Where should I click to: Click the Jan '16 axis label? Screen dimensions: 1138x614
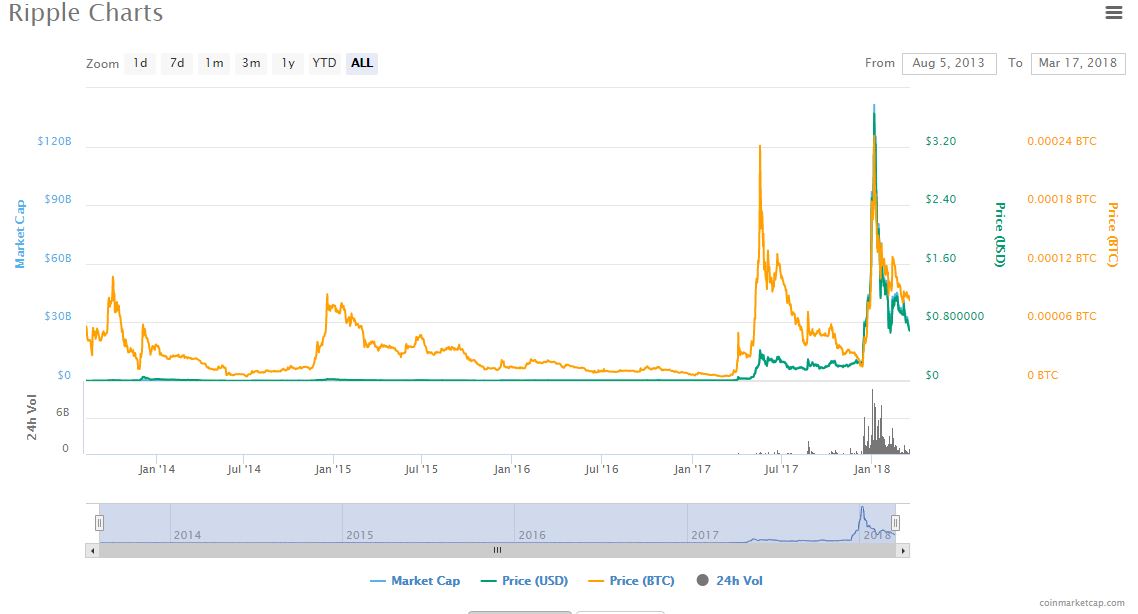click(512, 470)
